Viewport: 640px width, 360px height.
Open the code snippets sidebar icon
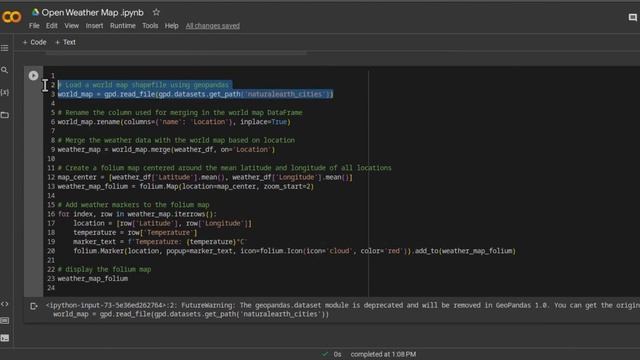pyautogui.click(x=4, y=304)
